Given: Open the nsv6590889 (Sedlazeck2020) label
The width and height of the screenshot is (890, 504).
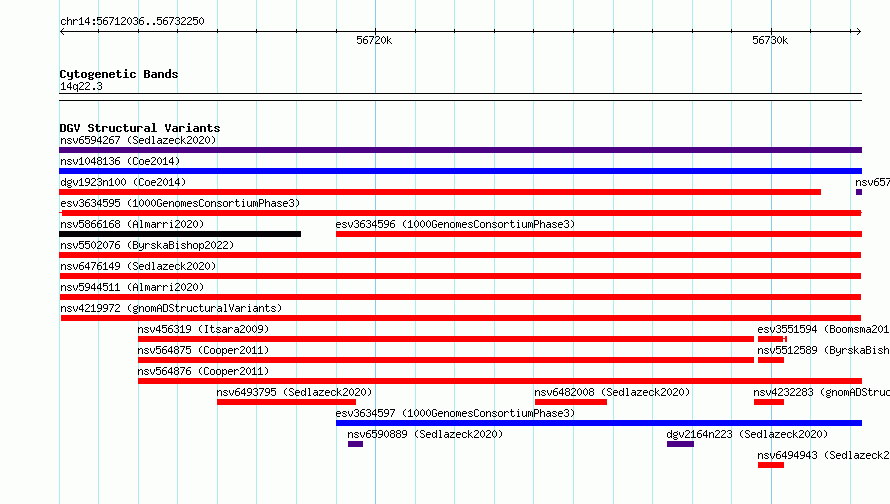Looking at the screenshot, I should point(425,434).
